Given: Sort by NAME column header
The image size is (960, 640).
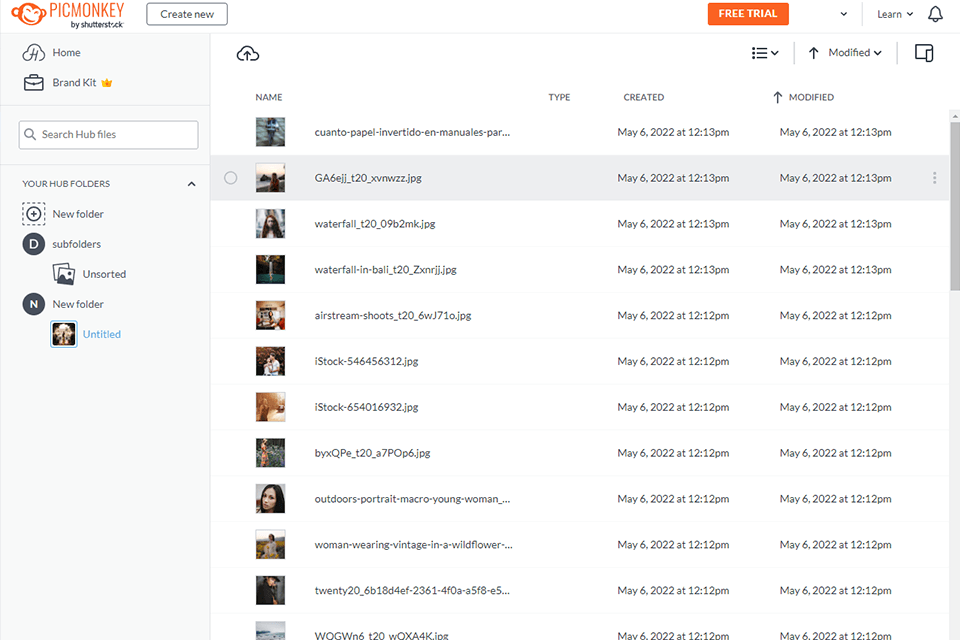Looking at the screenshot, I should [x=269, y=97].
